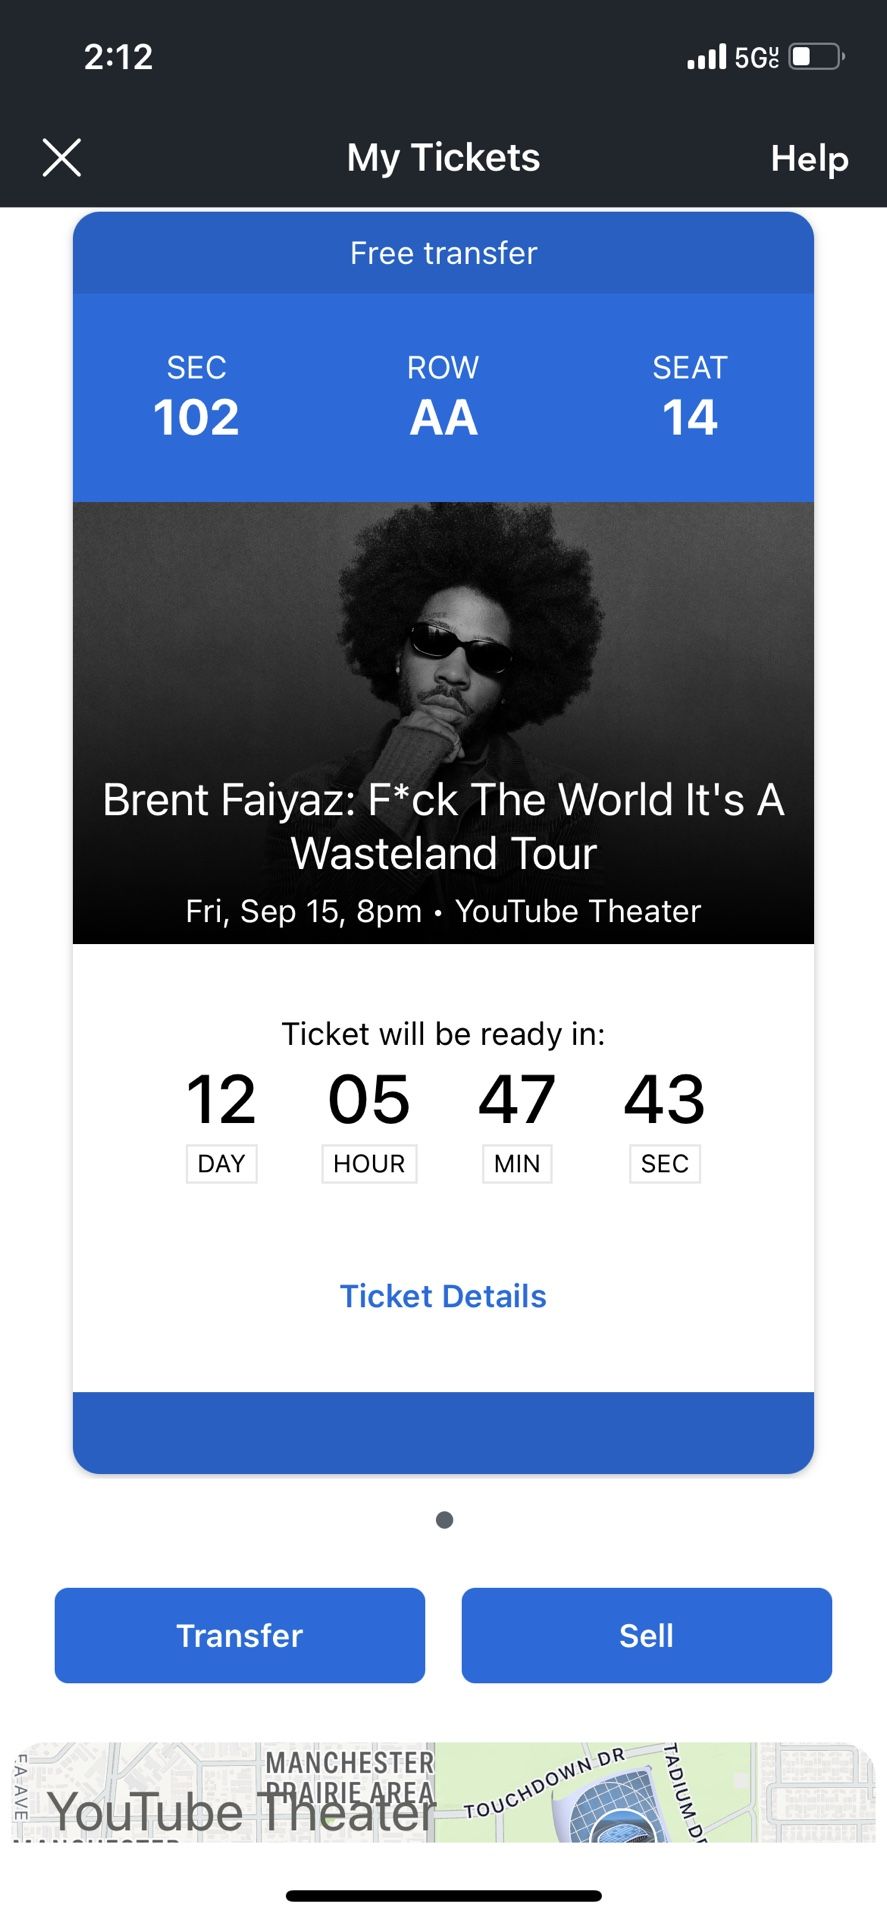The width and height of the screenshot is (887, 1920).
Task: Tap the seat 14 label
Action: (x=690, y=399)
